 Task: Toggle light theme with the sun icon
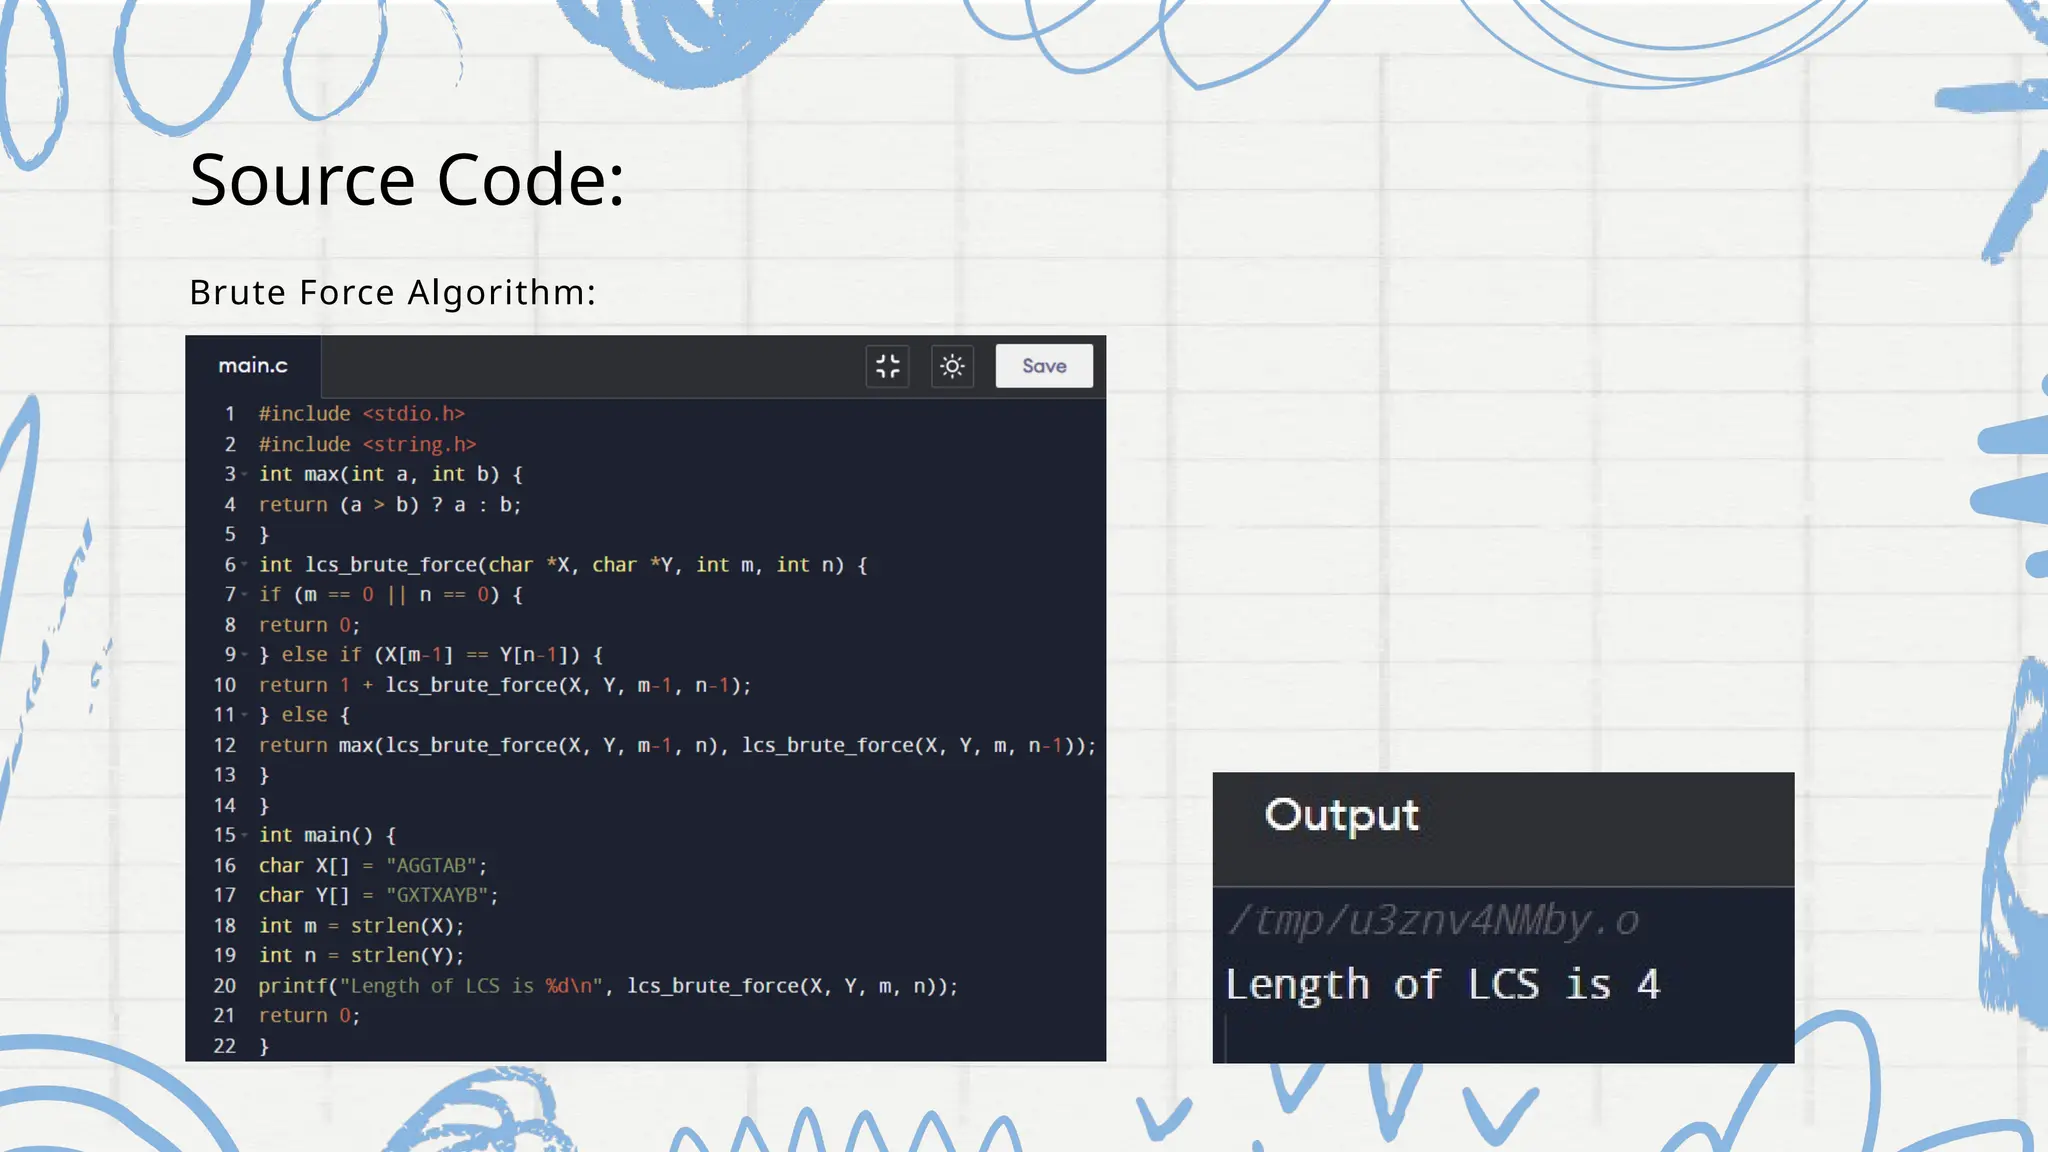pyautogui.click(x=952, y=366)
